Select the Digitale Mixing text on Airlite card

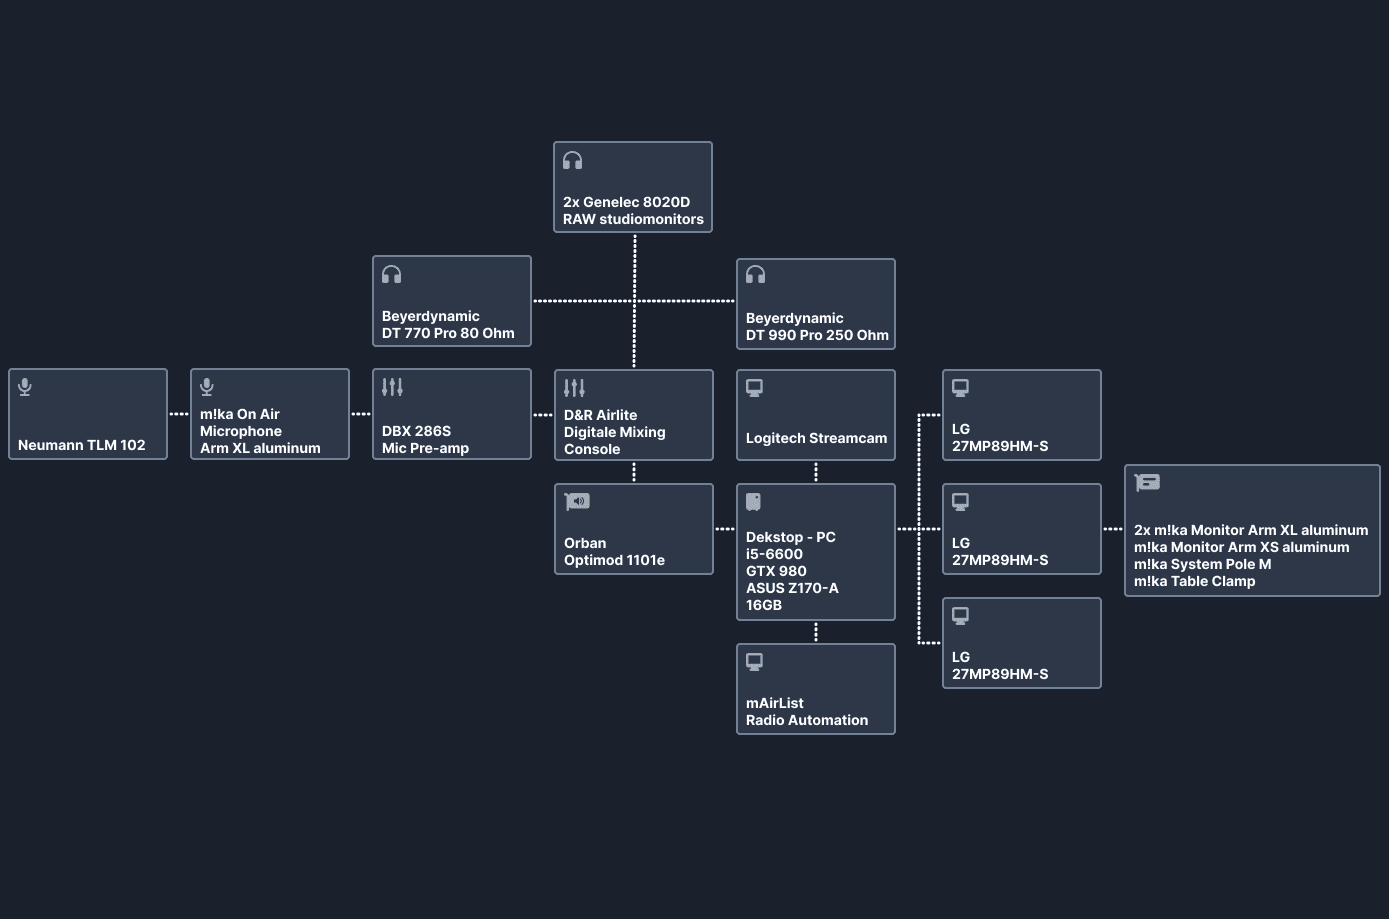(614, 432)
